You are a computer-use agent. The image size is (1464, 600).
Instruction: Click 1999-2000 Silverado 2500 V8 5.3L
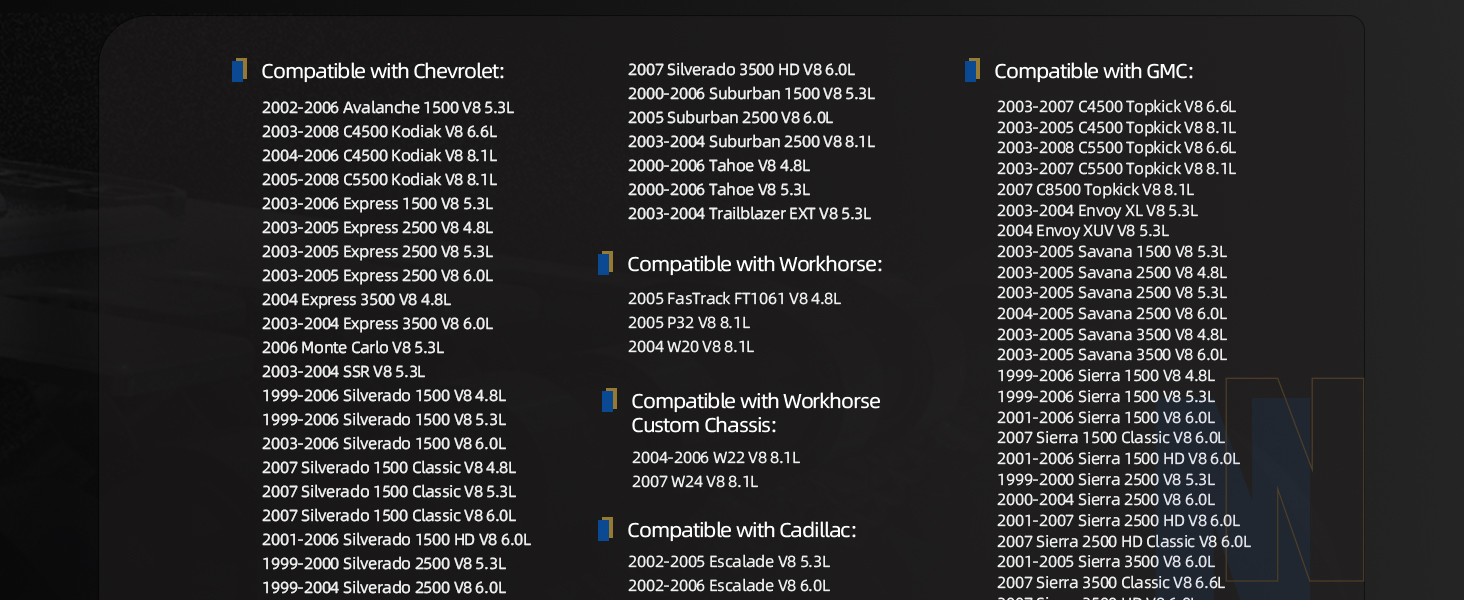tap(384, 563)
